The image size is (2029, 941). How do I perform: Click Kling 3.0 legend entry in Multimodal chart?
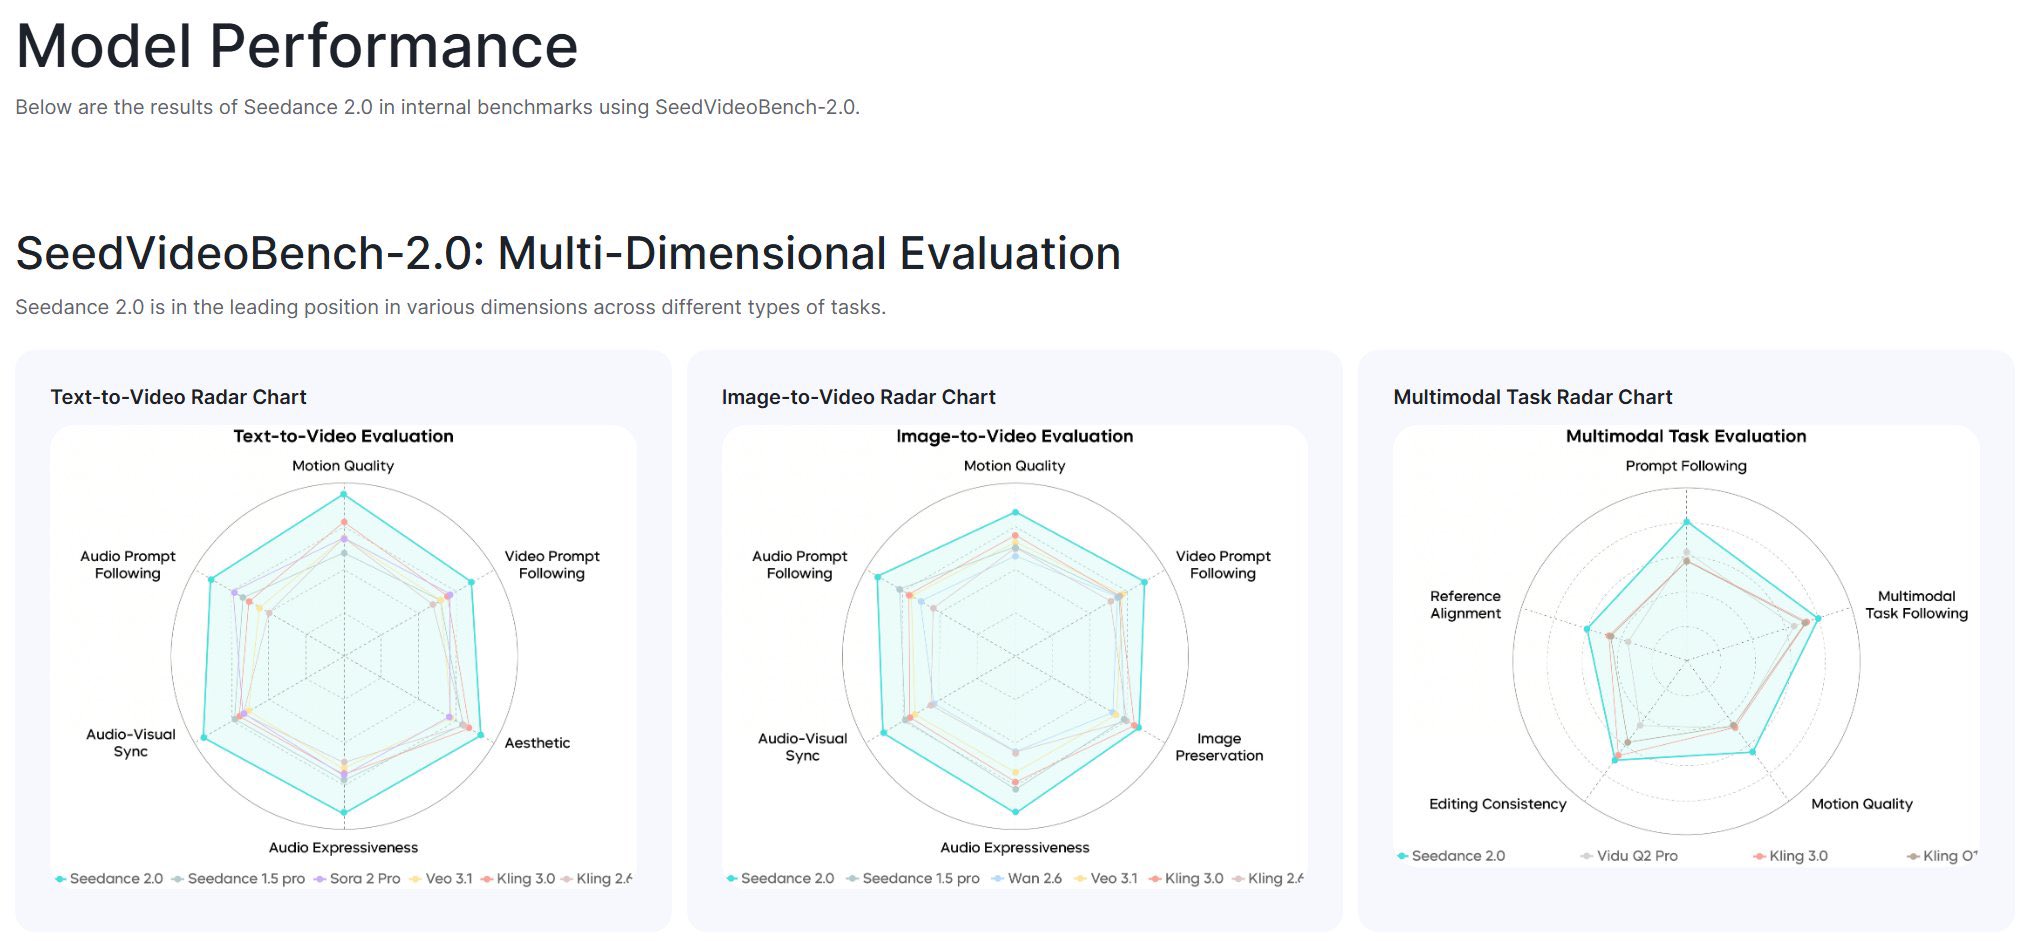(1791, 856)
